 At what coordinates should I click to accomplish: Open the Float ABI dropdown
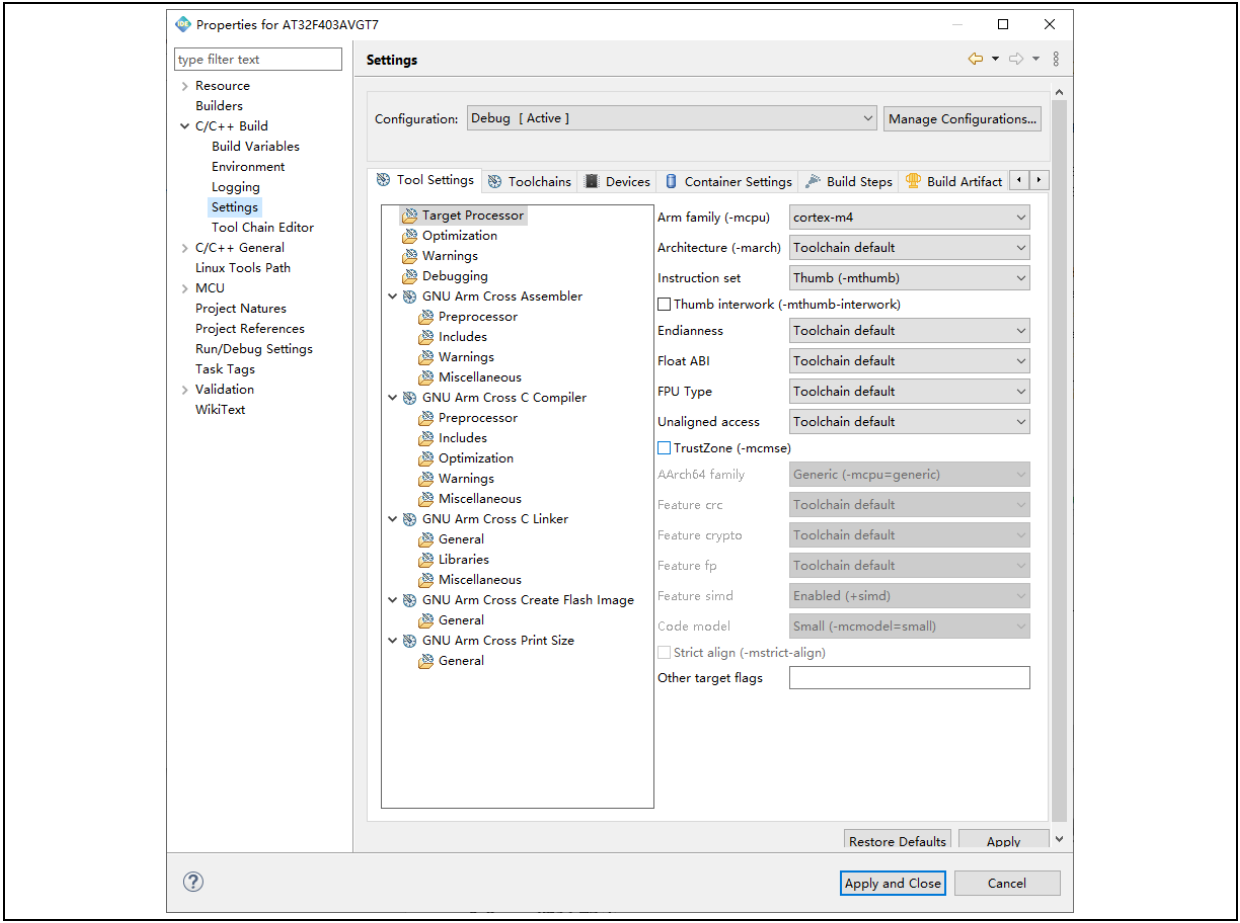[x=909, y=361]
